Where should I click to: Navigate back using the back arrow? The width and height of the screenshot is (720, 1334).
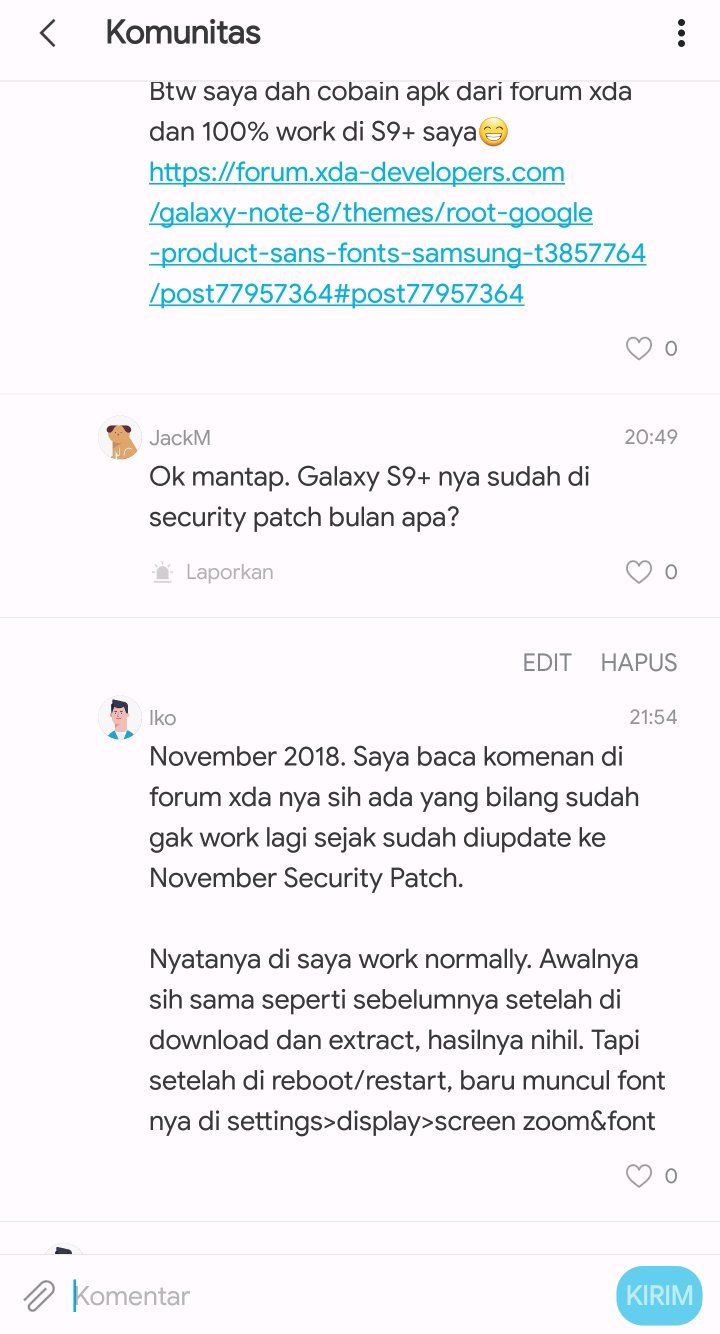pos(48,33)
